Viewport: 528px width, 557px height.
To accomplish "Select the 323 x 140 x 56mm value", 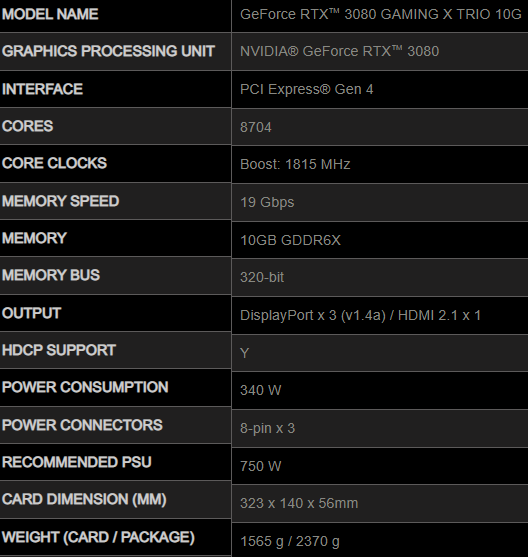I will coord(299,503).
